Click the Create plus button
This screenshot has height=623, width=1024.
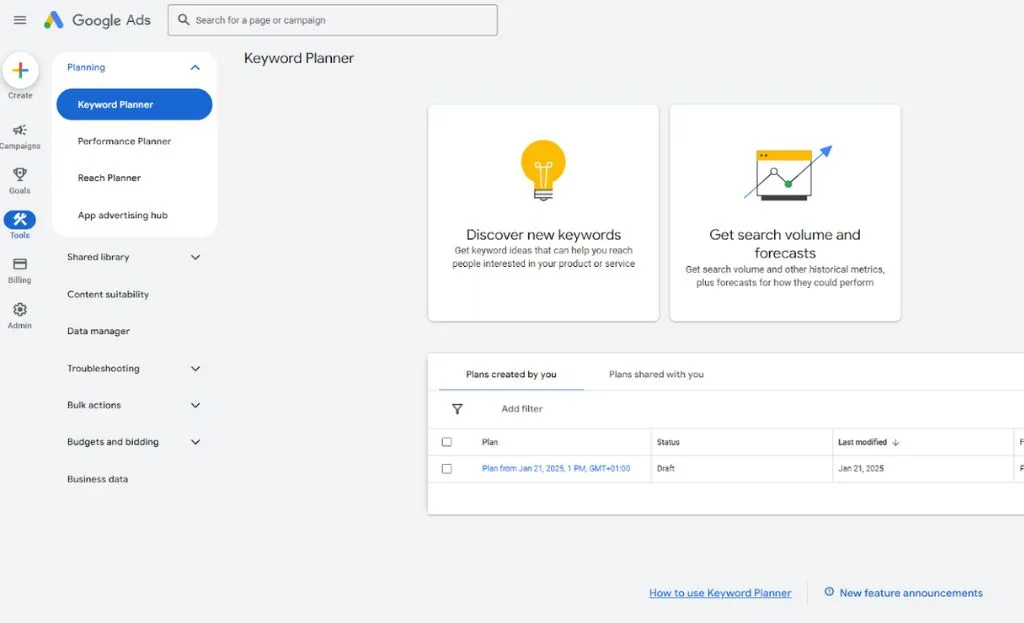20,70
